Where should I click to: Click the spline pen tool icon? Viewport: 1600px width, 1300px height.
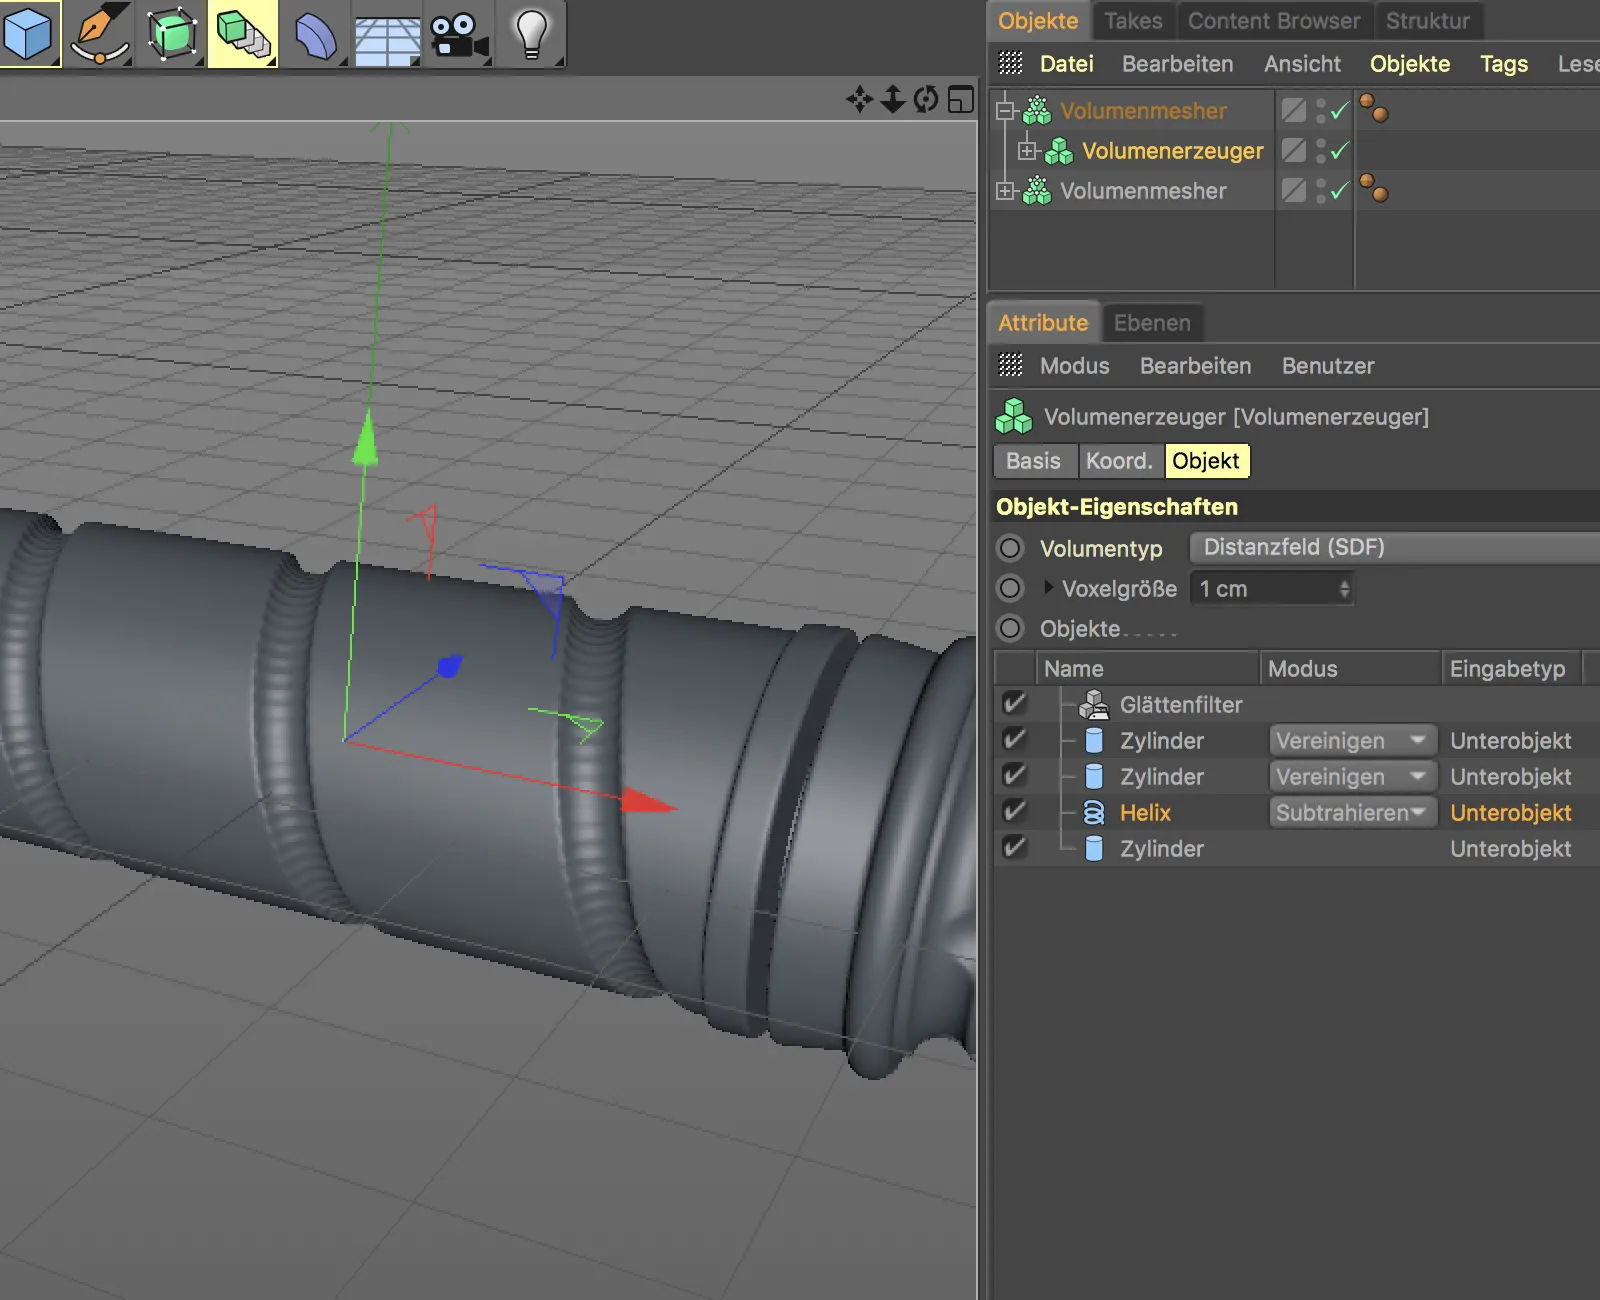click(99, 34)
